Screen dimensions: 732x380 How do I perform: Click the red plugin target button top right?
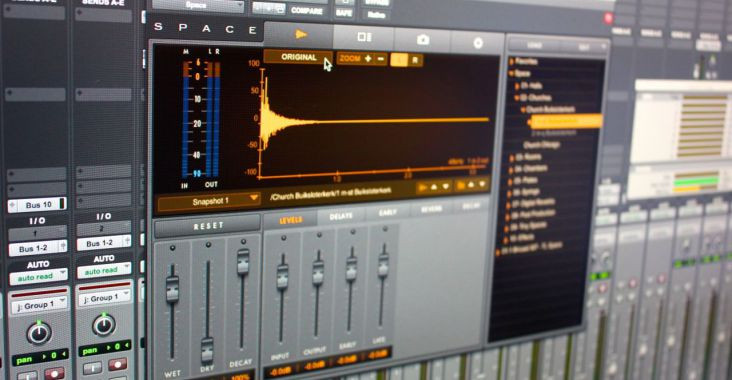click(608, 18)
